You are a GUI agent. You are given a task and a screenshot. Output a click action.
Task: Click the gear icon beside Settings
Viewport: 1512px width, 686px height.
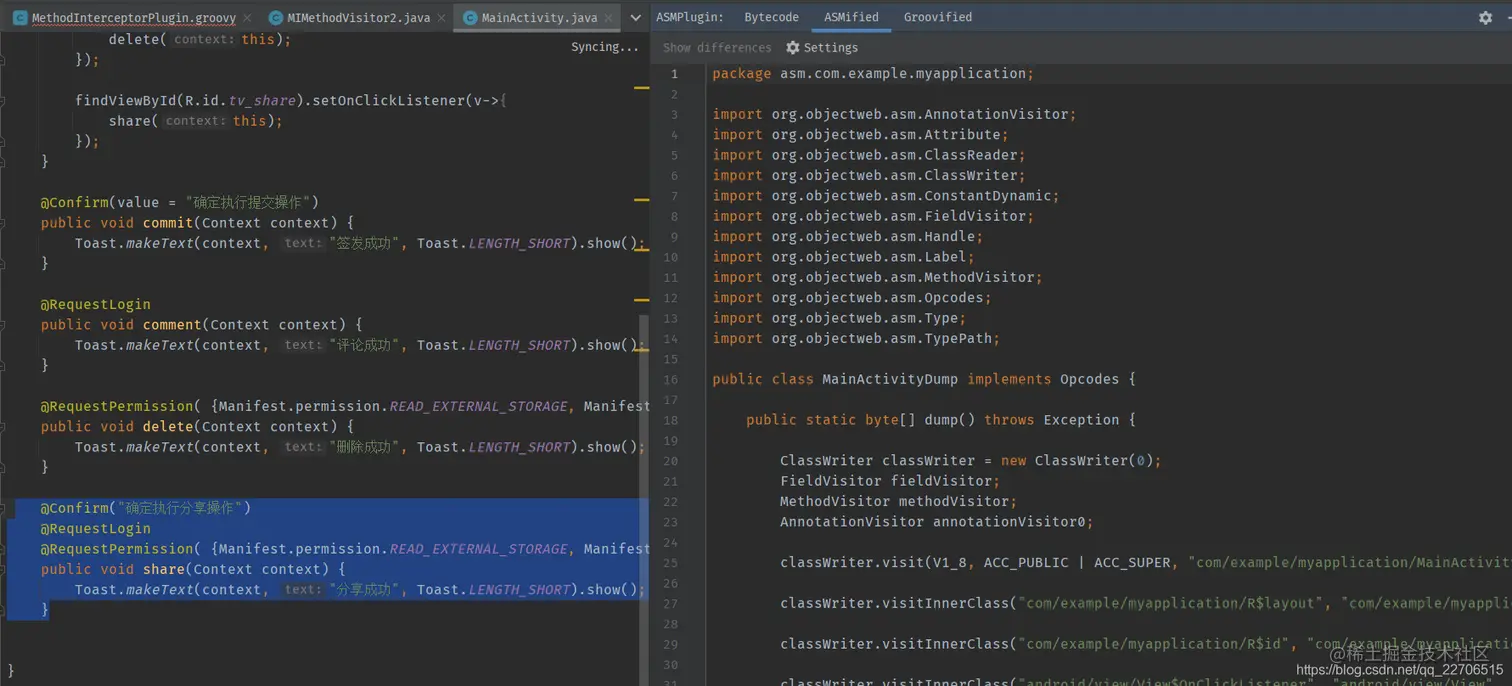click(x=793, y=48)
